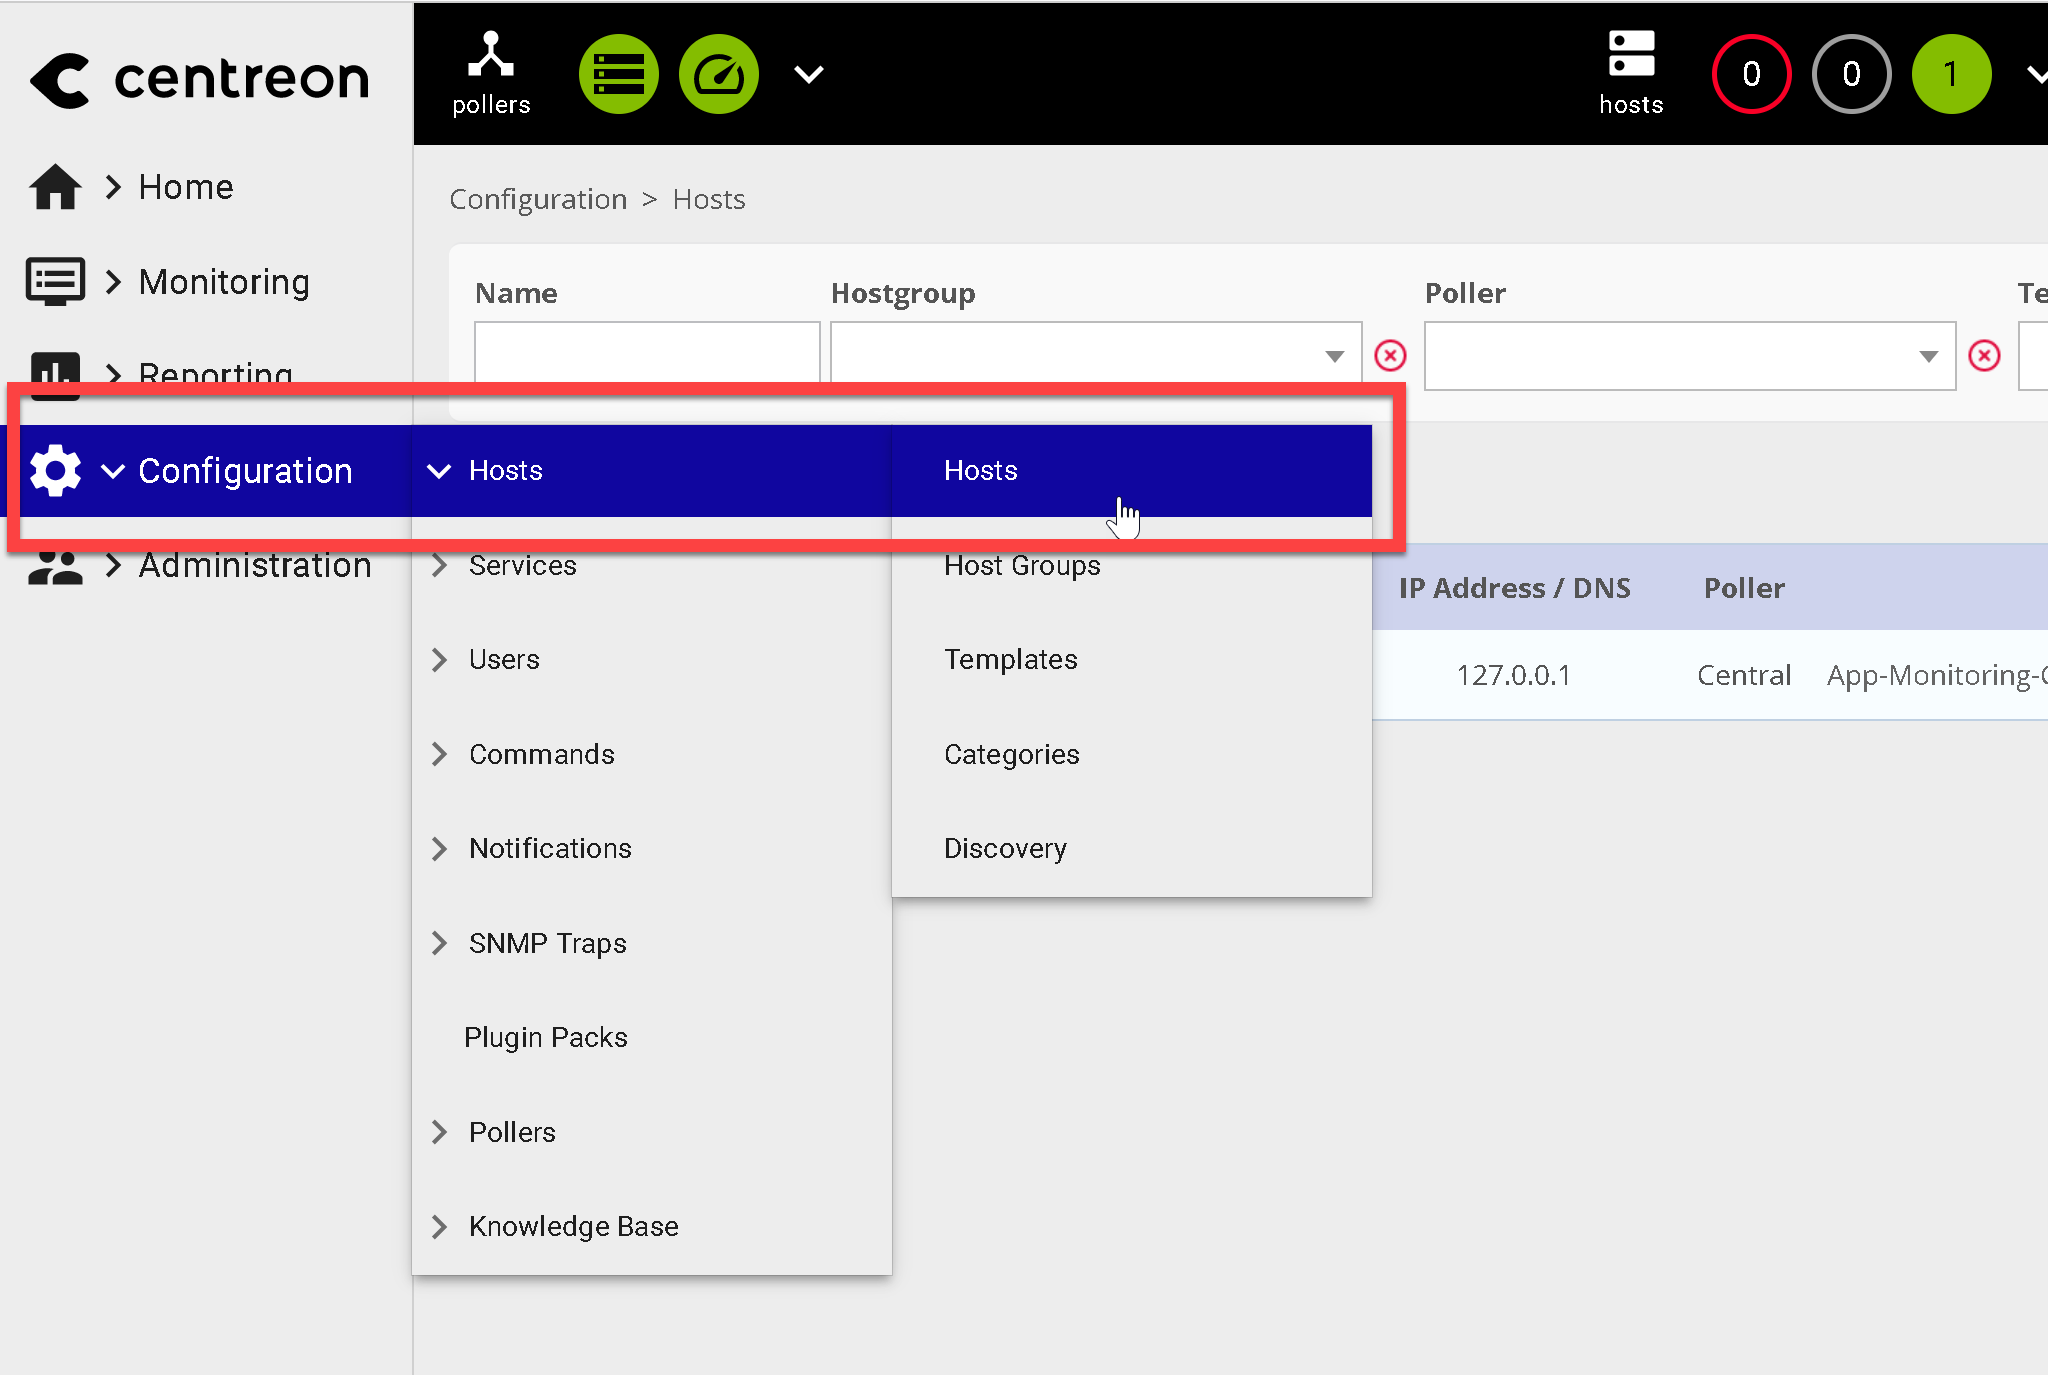2048x1375 pixels.
Task: Click the green database status icon
Action: point(618,74)
